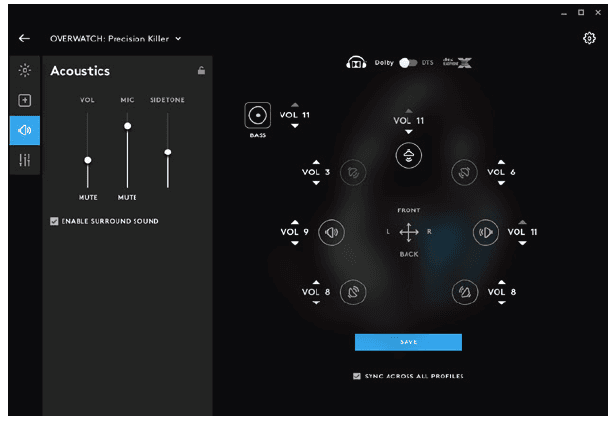This screenshot has width=616, height=426.
Task: Select the left side speaker at VOL 9
Action: pyautogui.click(x=331, y=232)
